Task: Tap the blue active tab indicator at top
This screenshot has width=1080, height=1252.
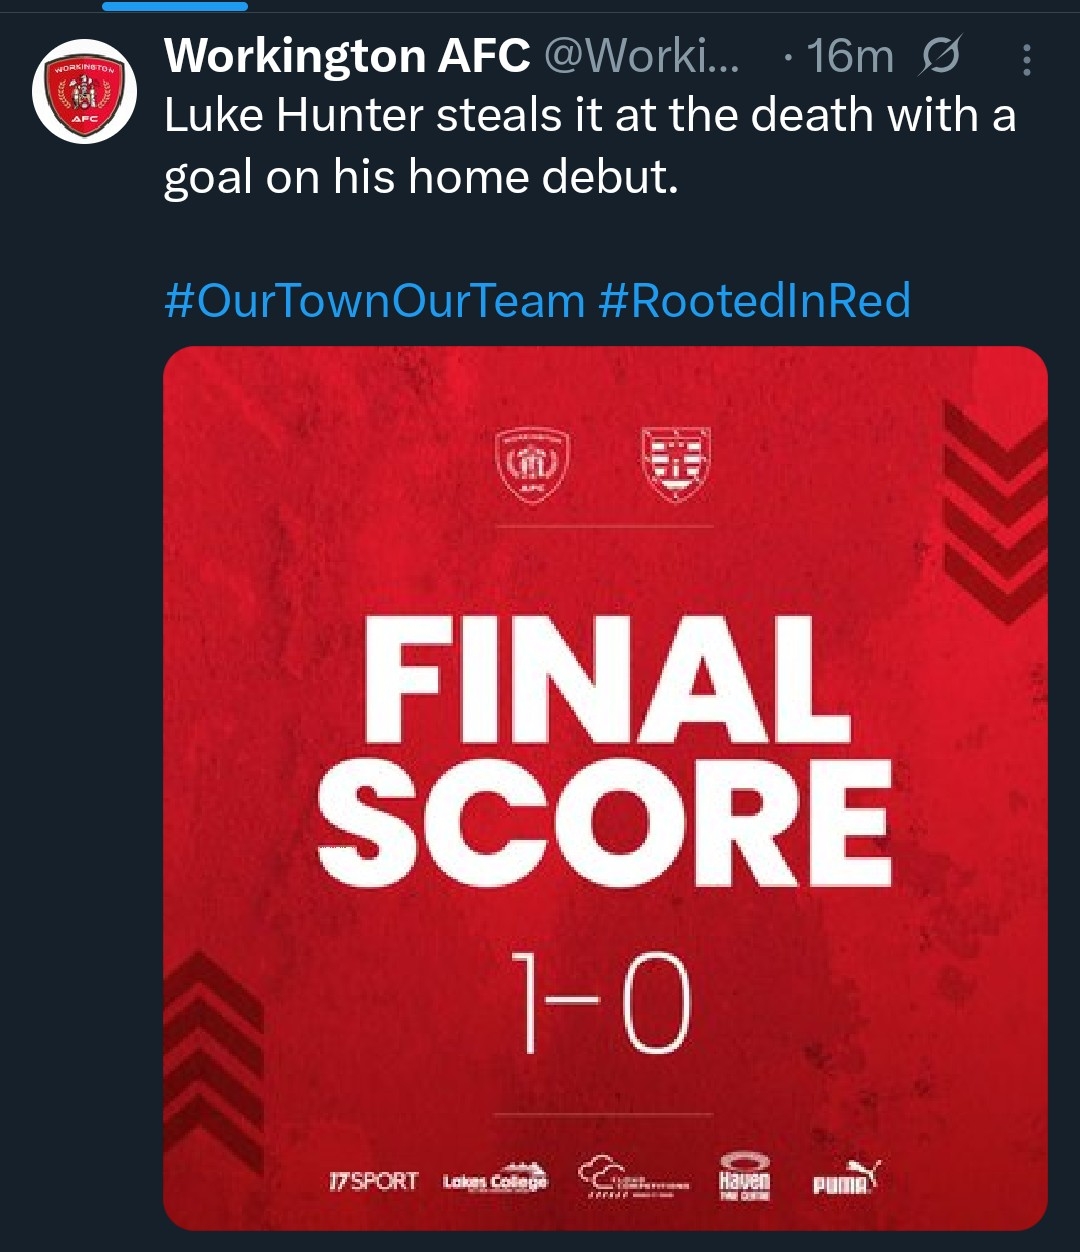Action: point(175,6)
